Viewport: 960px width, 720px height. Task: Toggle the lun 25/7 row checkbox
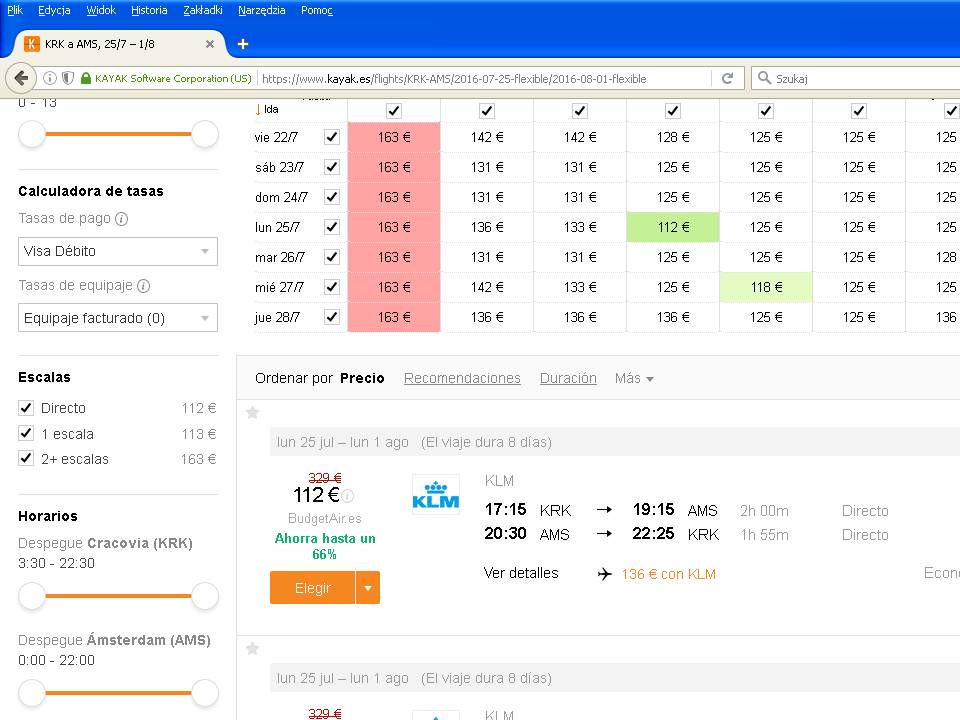pyautogui.click(x=332, y=227)
